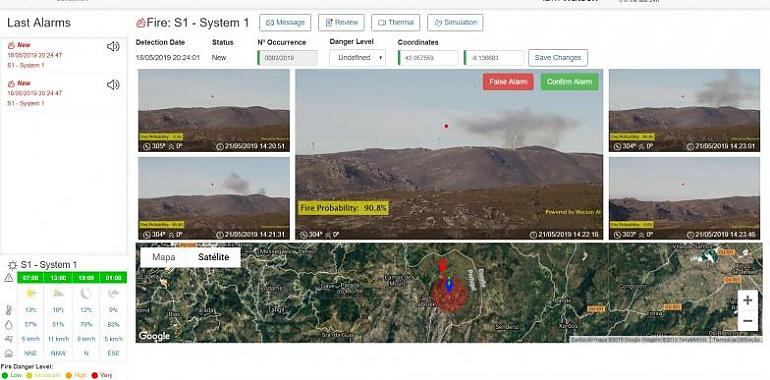The height and width of the screenshot is (380, 770).
Task: Click the orange High danger level swatch
Action: pos(69,375)
